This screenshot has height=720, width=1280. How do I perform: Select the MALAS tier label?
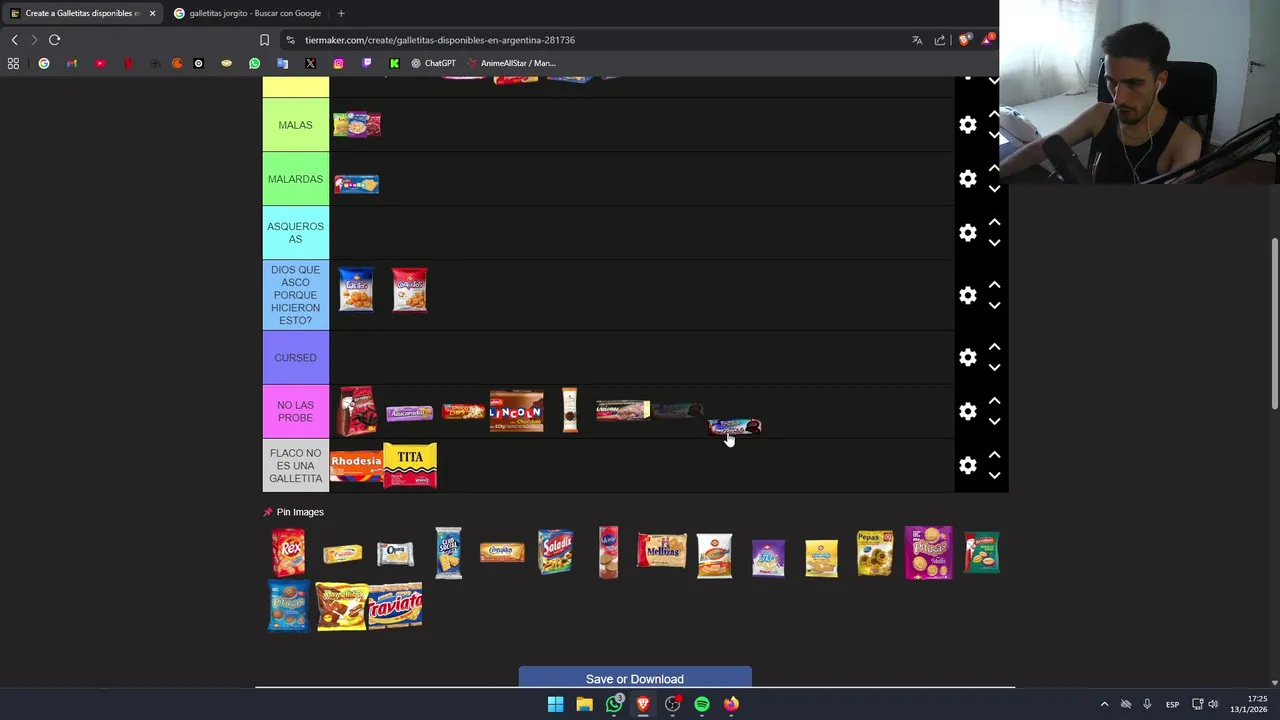coord(295,125)
